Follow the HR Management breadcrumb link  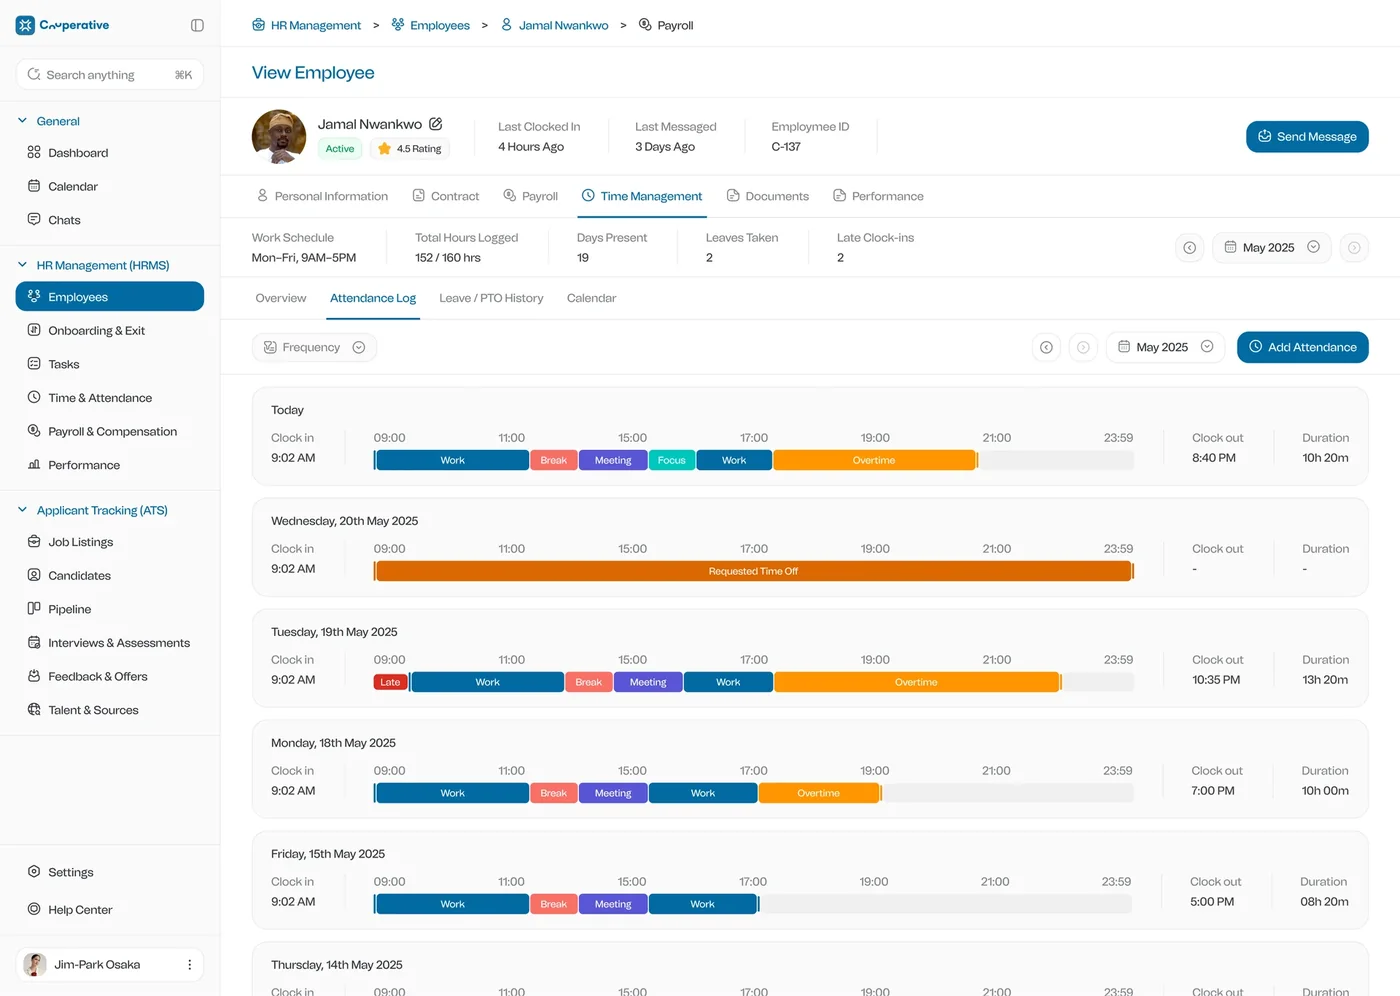pos(306,25)
